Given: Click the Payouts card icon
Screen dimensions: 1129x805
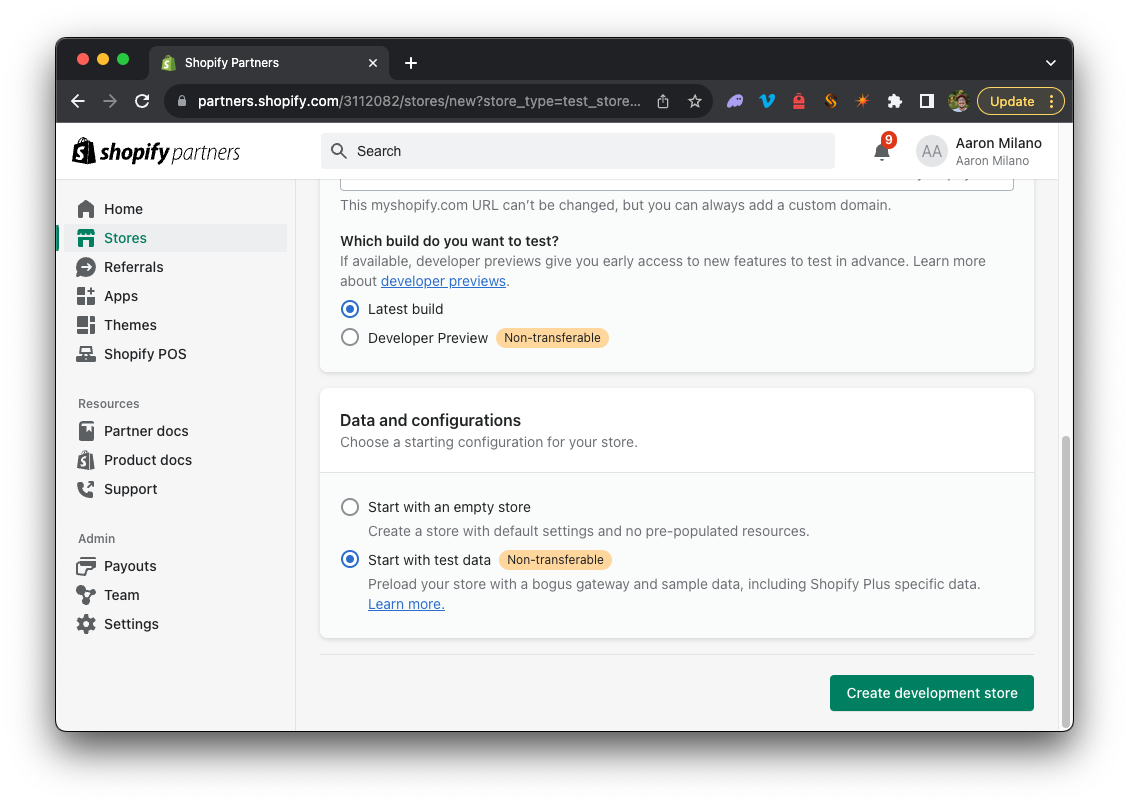Looking at the screenshot, I should 86,566.
